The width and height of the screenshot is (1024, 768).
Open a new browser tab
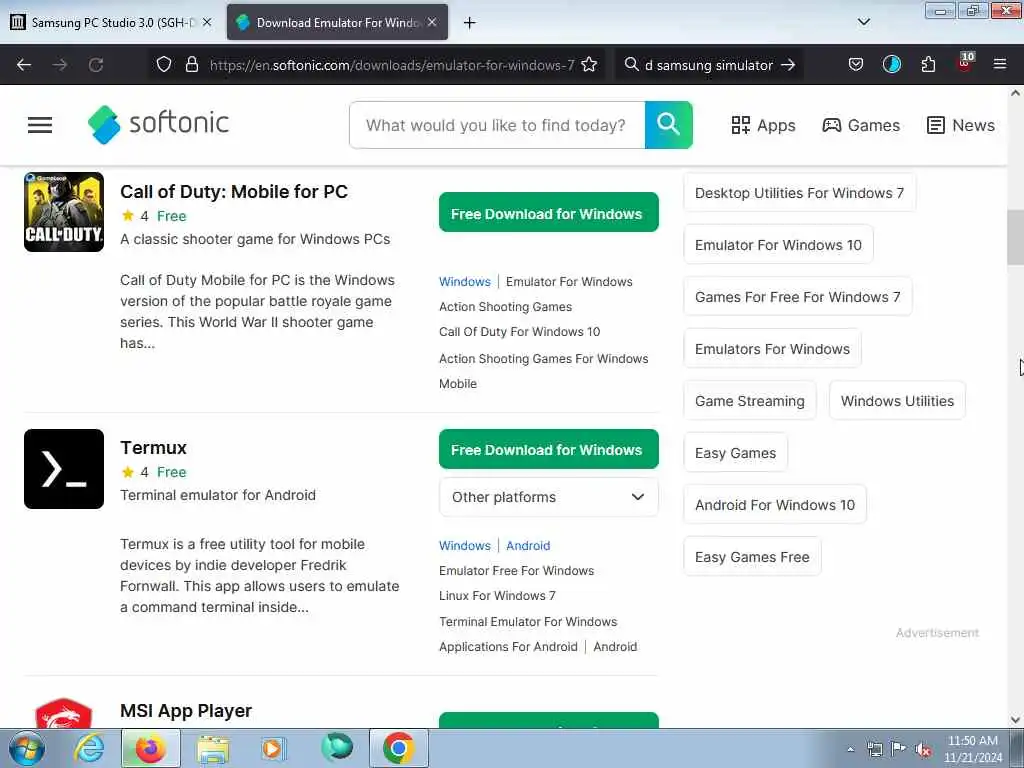(x=469, y=23)
